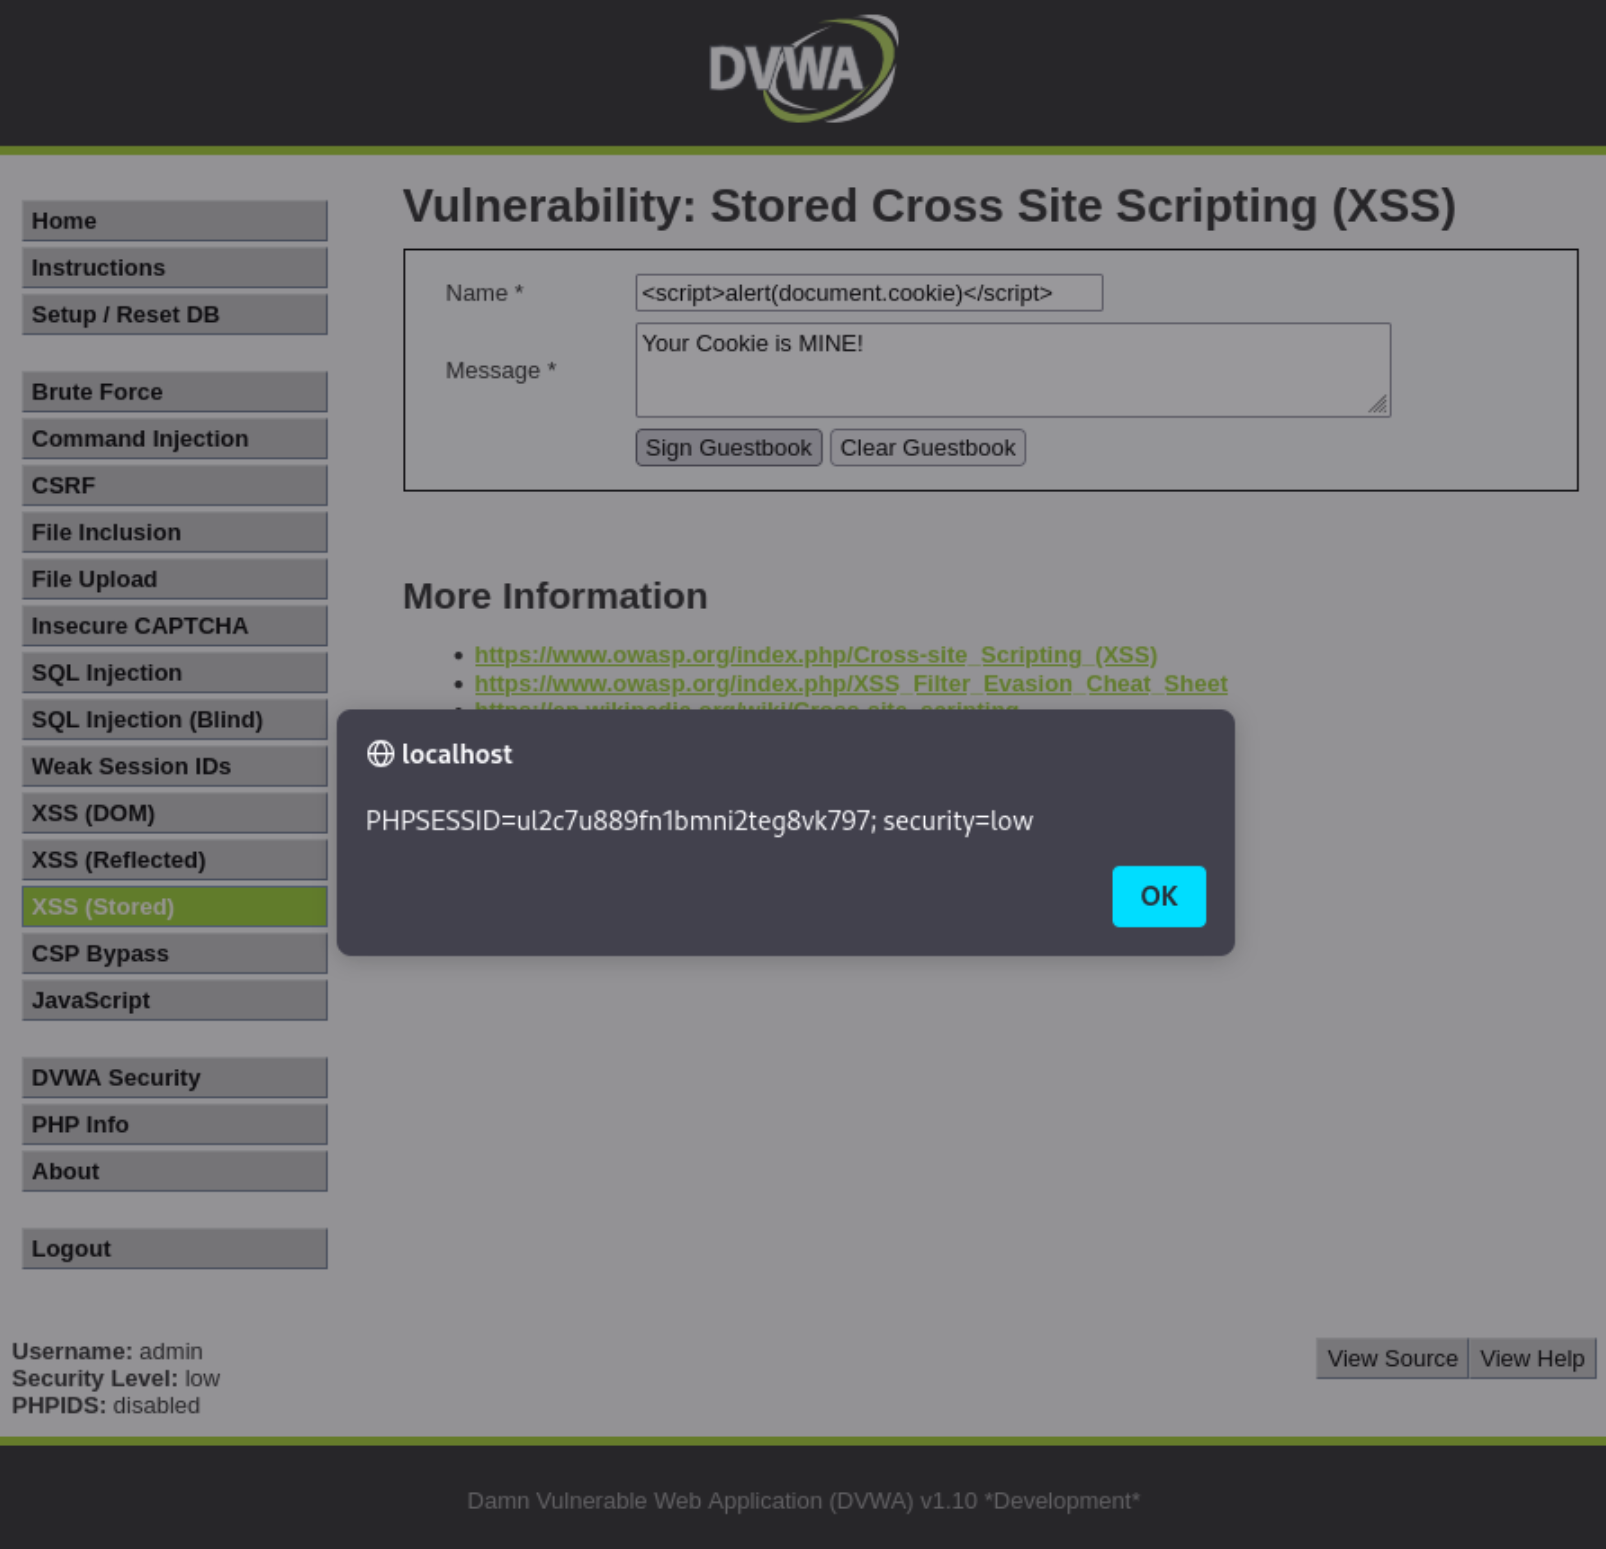Submit with Sign Guestbook button
Image resolution: width=1606 pixels, height=1549 pixels.
pos(729,448)
